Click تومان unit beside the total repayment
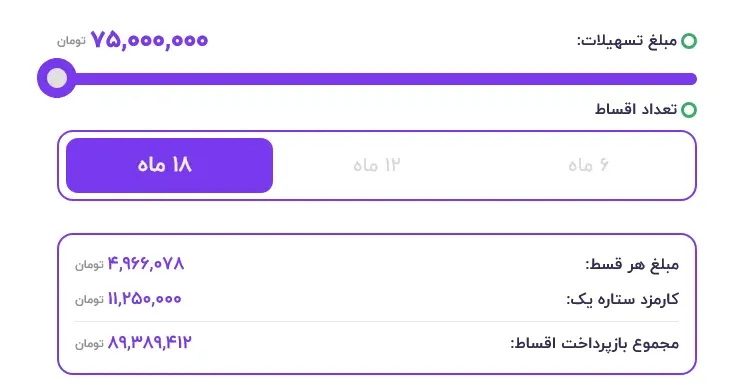733x389 pixels. click(89, 344)
